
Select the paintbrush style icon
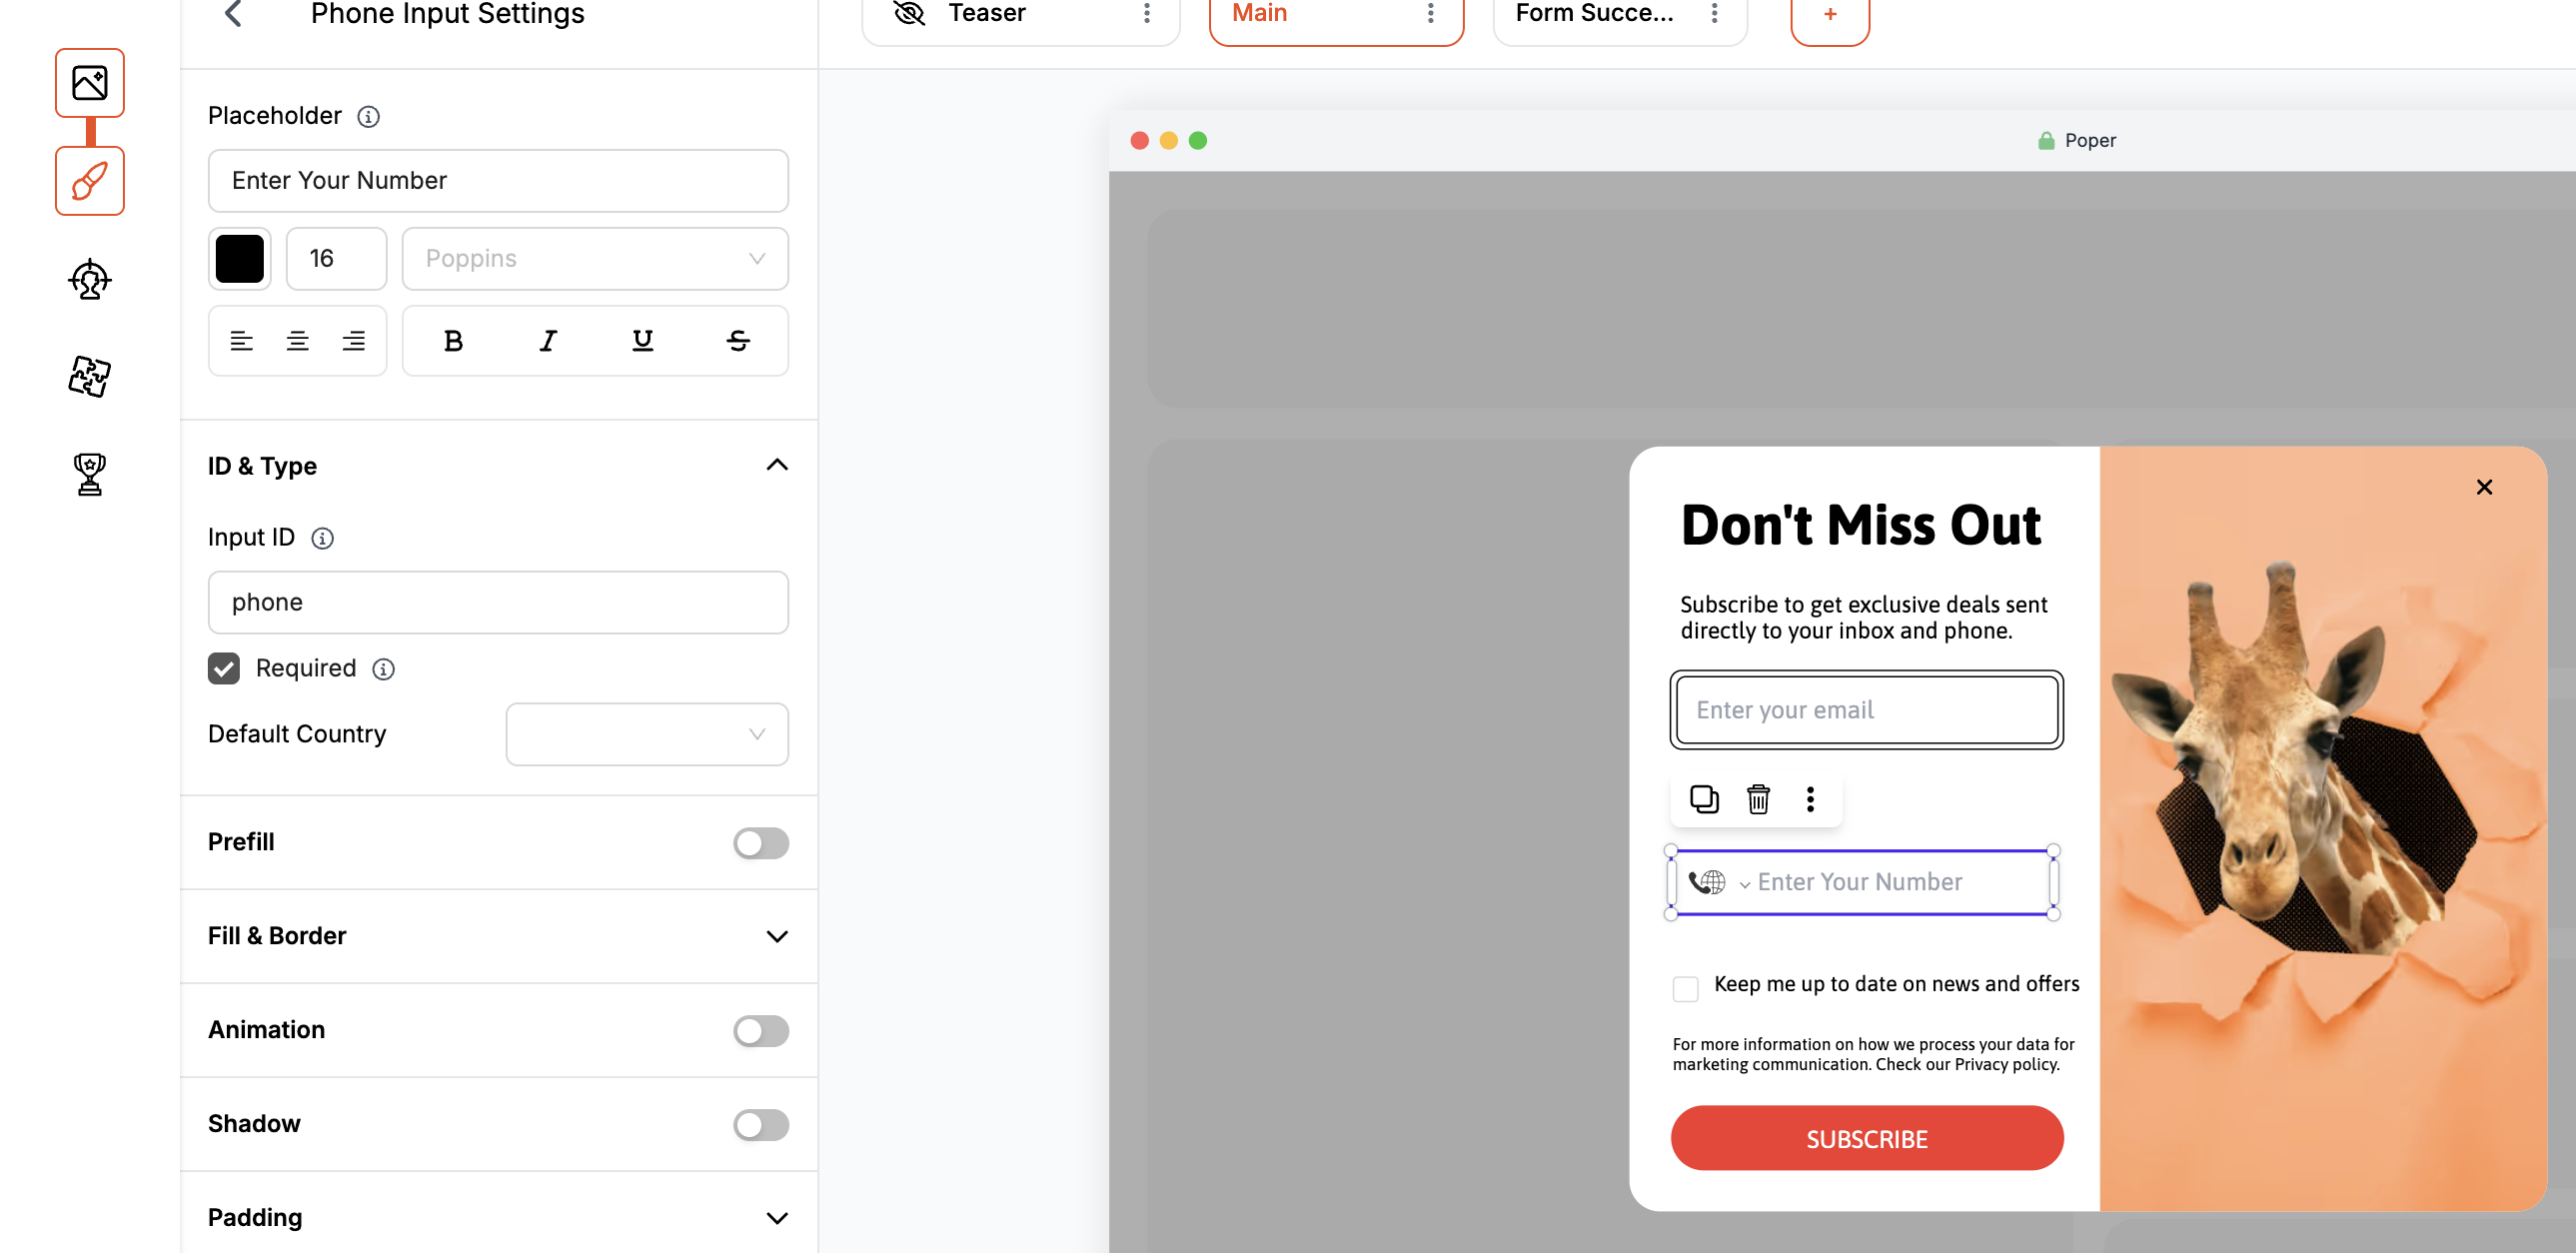(x=90, y=181)
